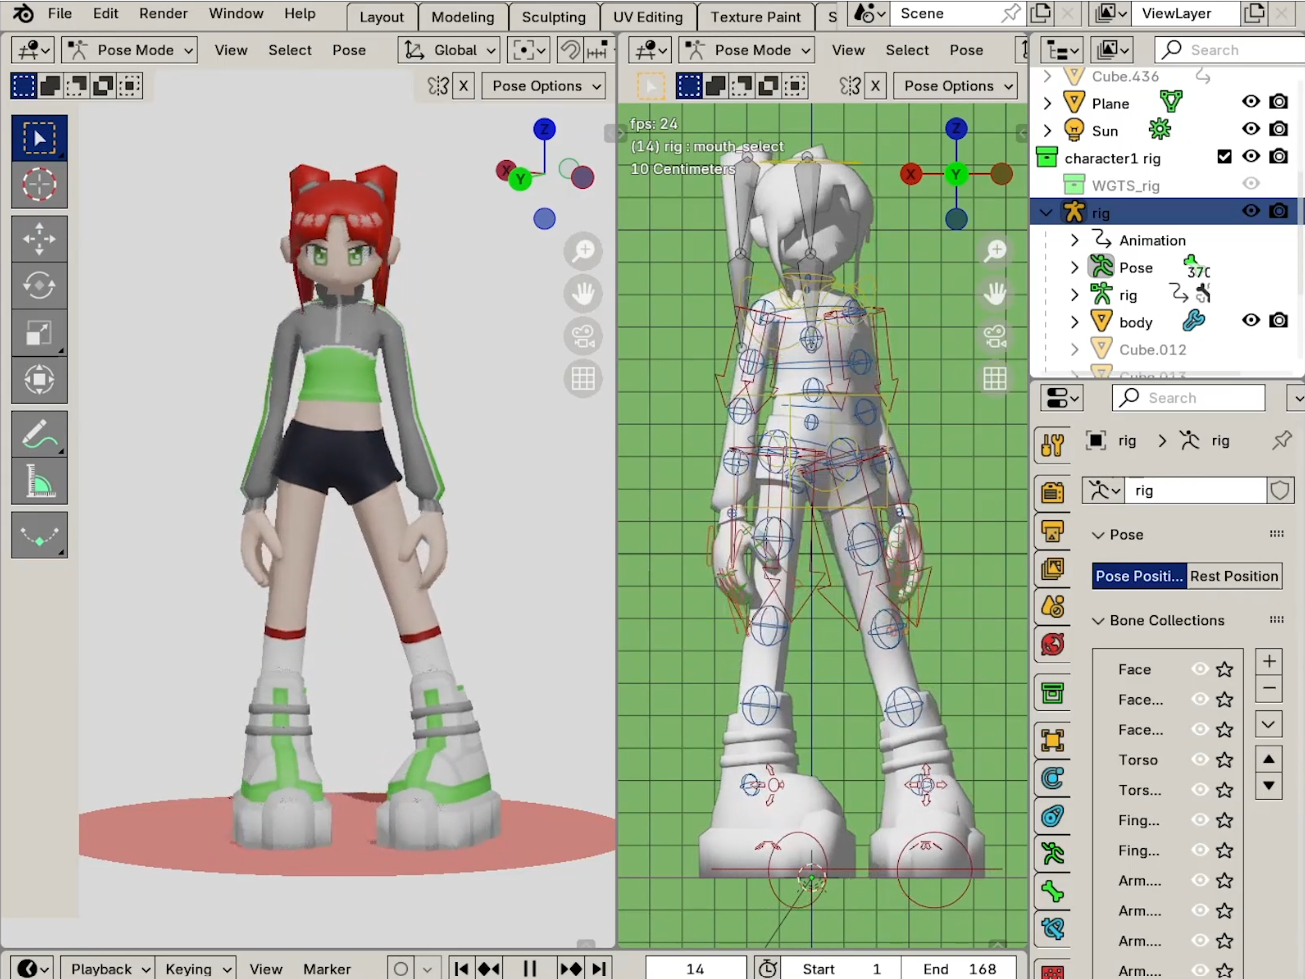Toggle perspective/orthographic grid icon in right viewport
Viewport: 1305px width, 979px height.
(x=995, y=378)
